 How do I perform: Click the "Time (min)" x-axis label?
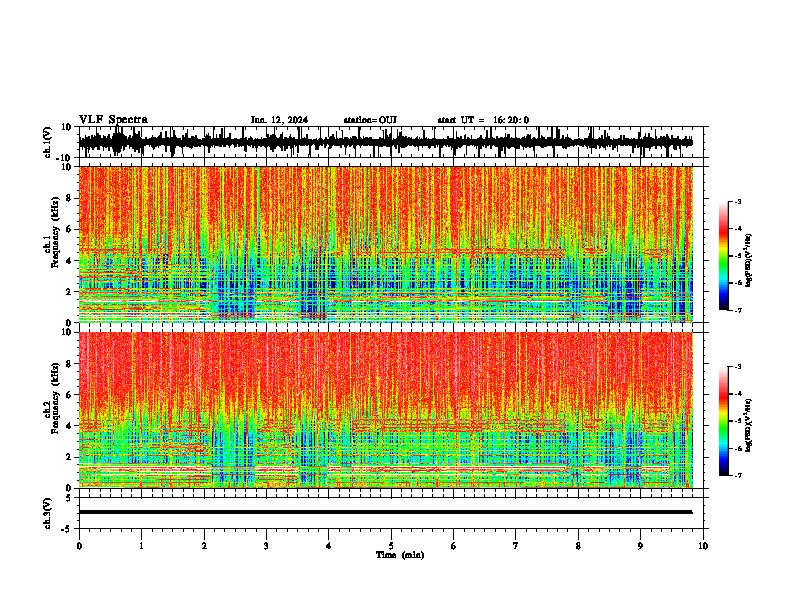[400, 555]
